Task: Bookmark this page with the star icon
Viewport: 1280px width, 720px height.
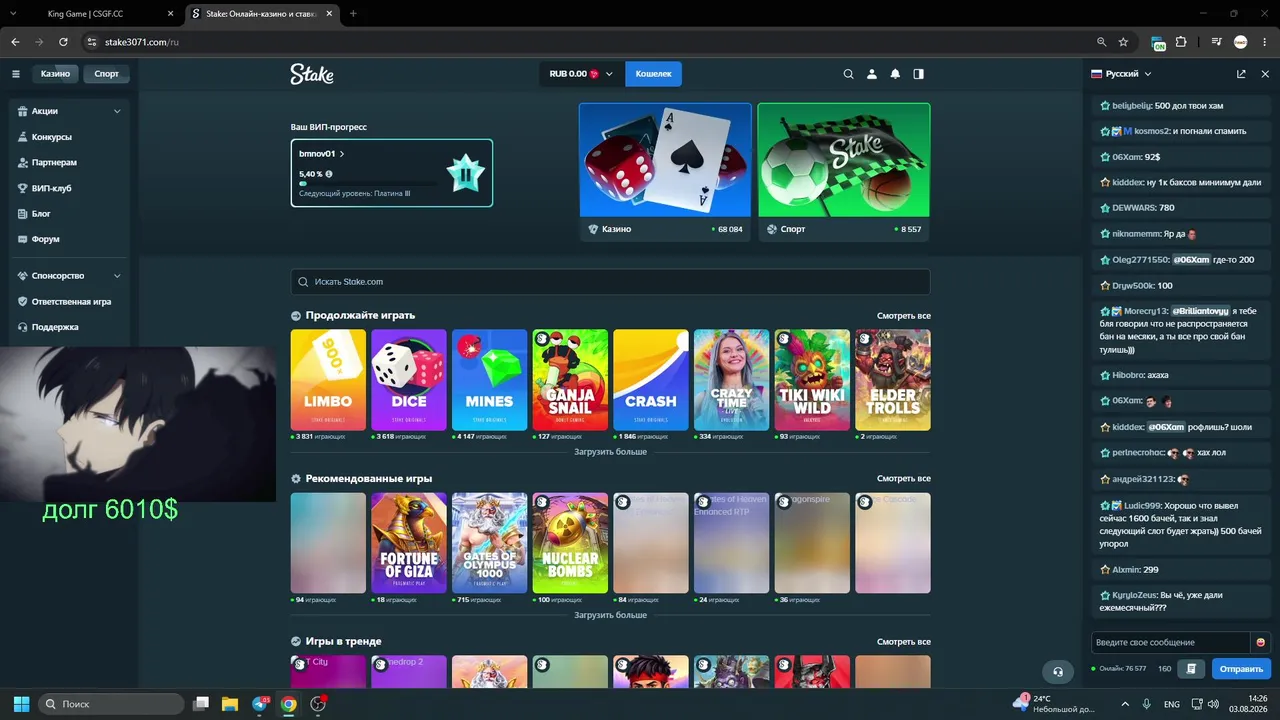Action: point(1123,42)
